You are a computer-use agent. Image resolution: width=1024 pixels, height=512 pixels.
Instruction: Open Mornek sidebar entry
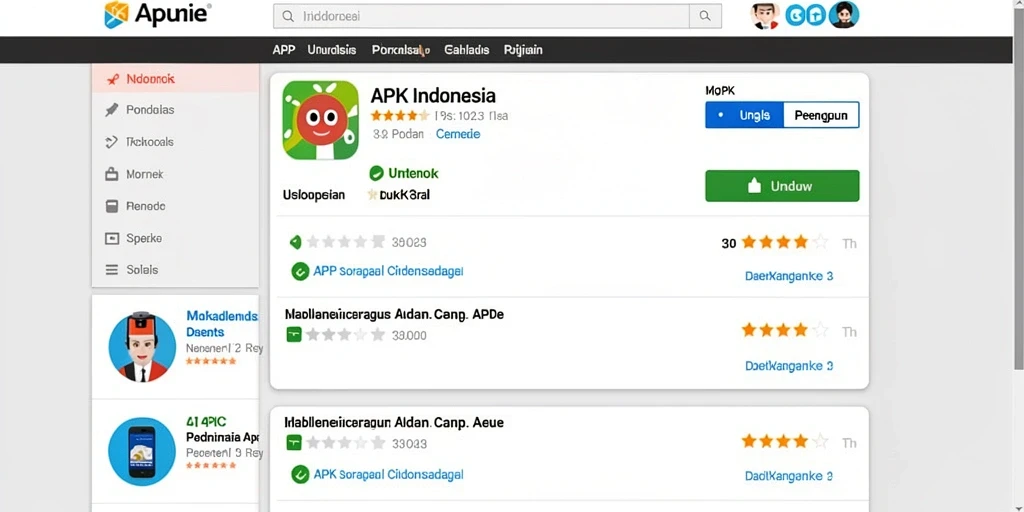click(x=144, y=174)
